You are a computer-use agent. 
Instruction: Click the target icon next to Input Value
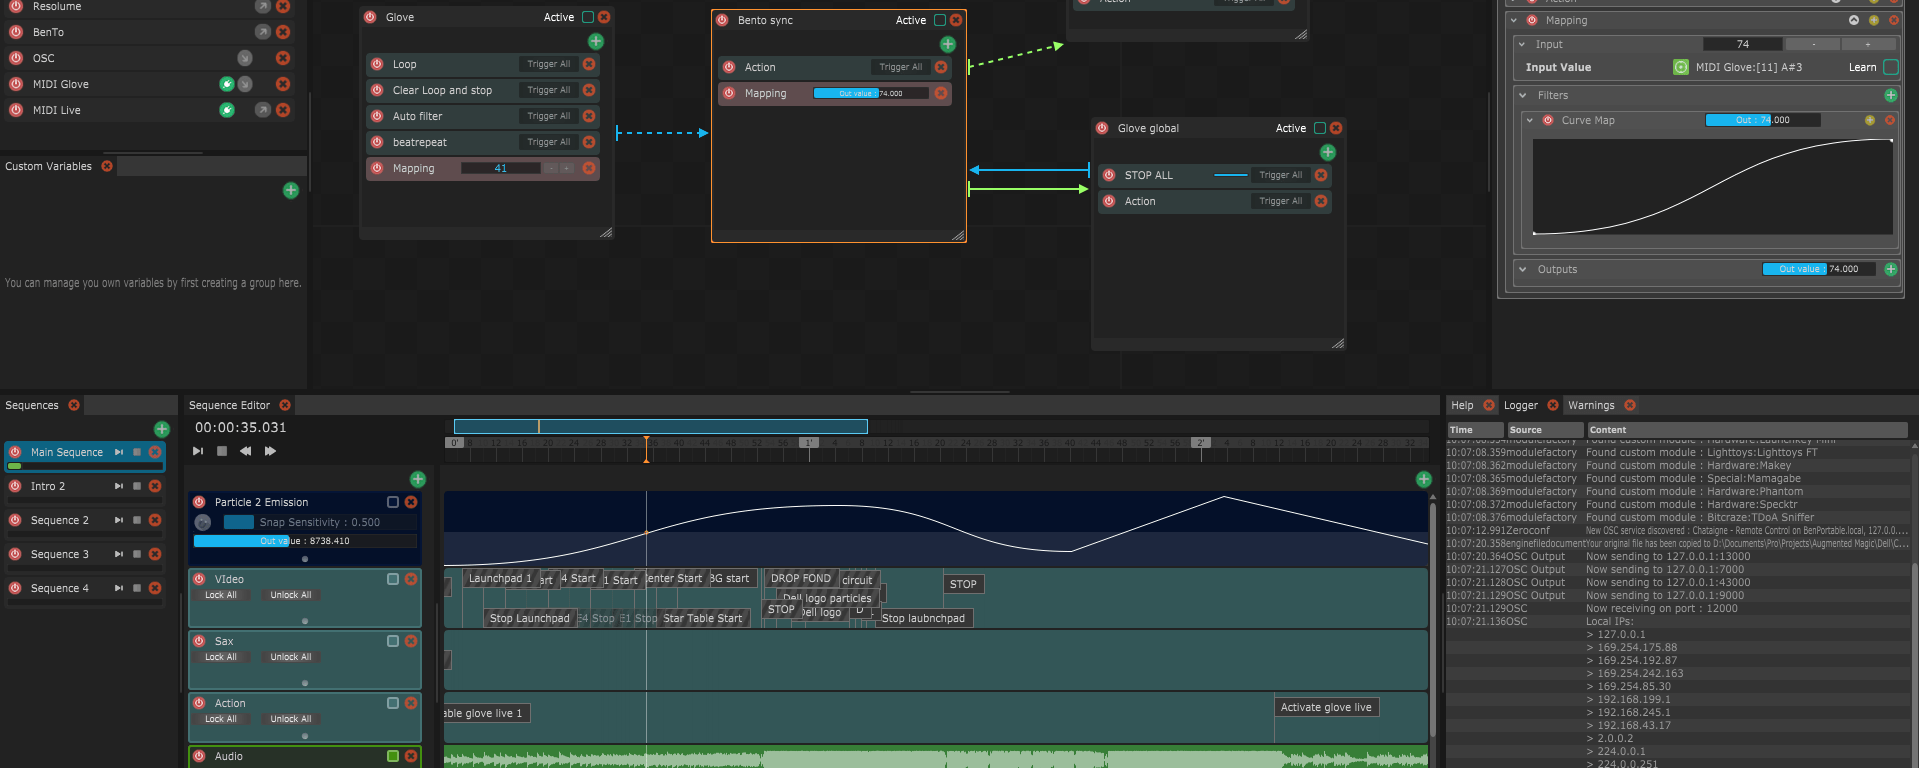click(1681, 67)
